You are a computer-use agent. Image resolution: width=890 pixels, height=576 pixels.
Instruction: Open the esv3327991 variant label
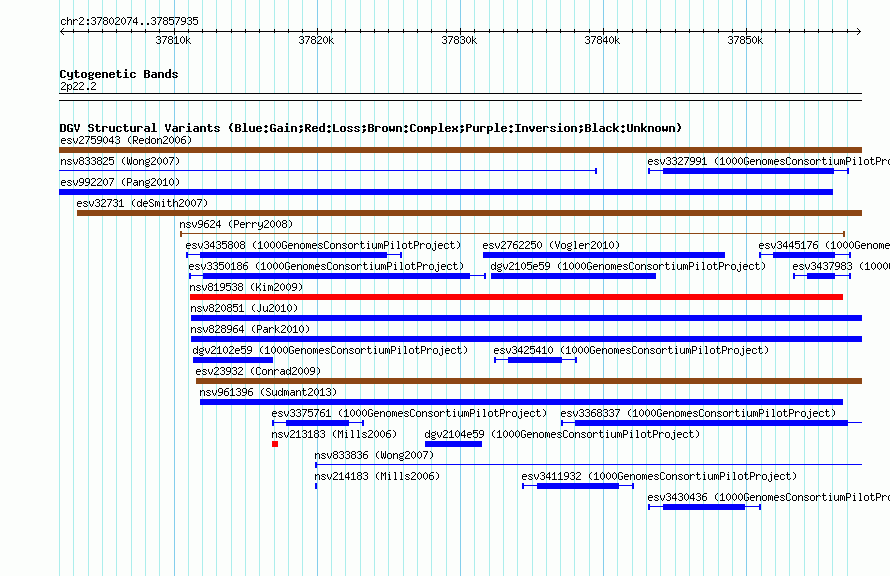tap(769, 161)
